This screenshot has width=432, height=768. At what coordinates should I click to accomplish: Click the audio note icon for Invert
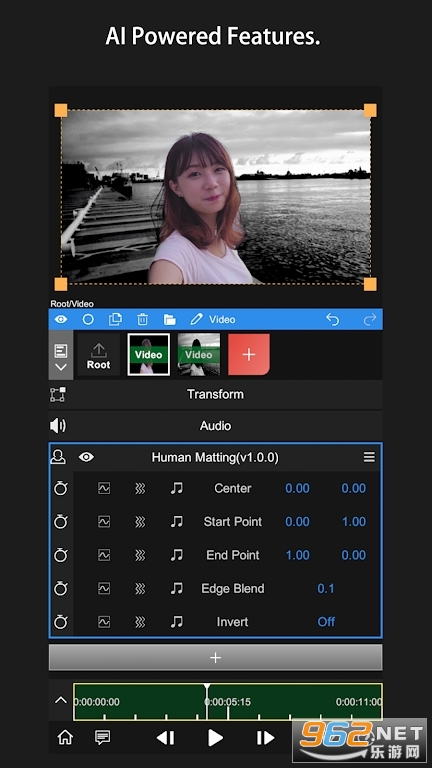coord(177,622)
